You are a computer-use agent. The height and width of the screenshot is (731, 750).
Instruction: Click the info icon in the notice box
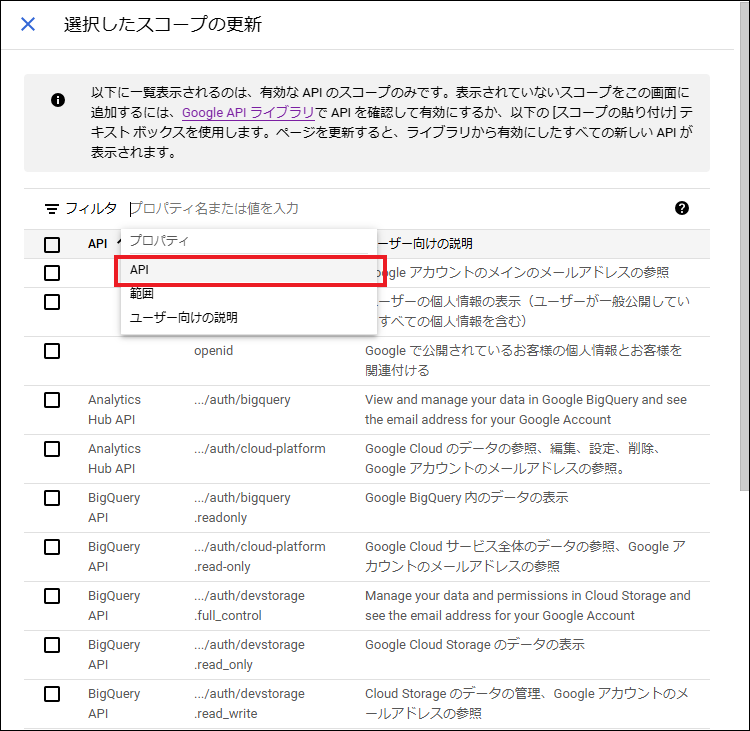point(58,100)
